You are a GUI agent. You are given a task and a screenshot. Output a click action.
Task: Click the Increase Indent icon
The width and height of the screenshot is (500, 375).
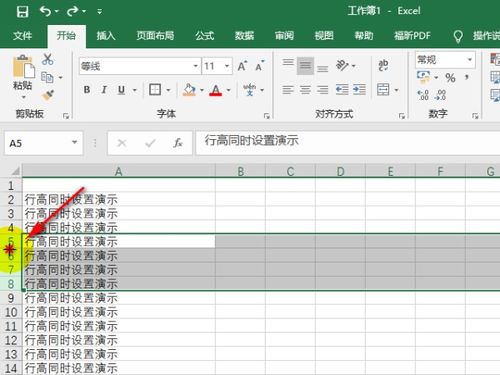click(x=359, y=90)
